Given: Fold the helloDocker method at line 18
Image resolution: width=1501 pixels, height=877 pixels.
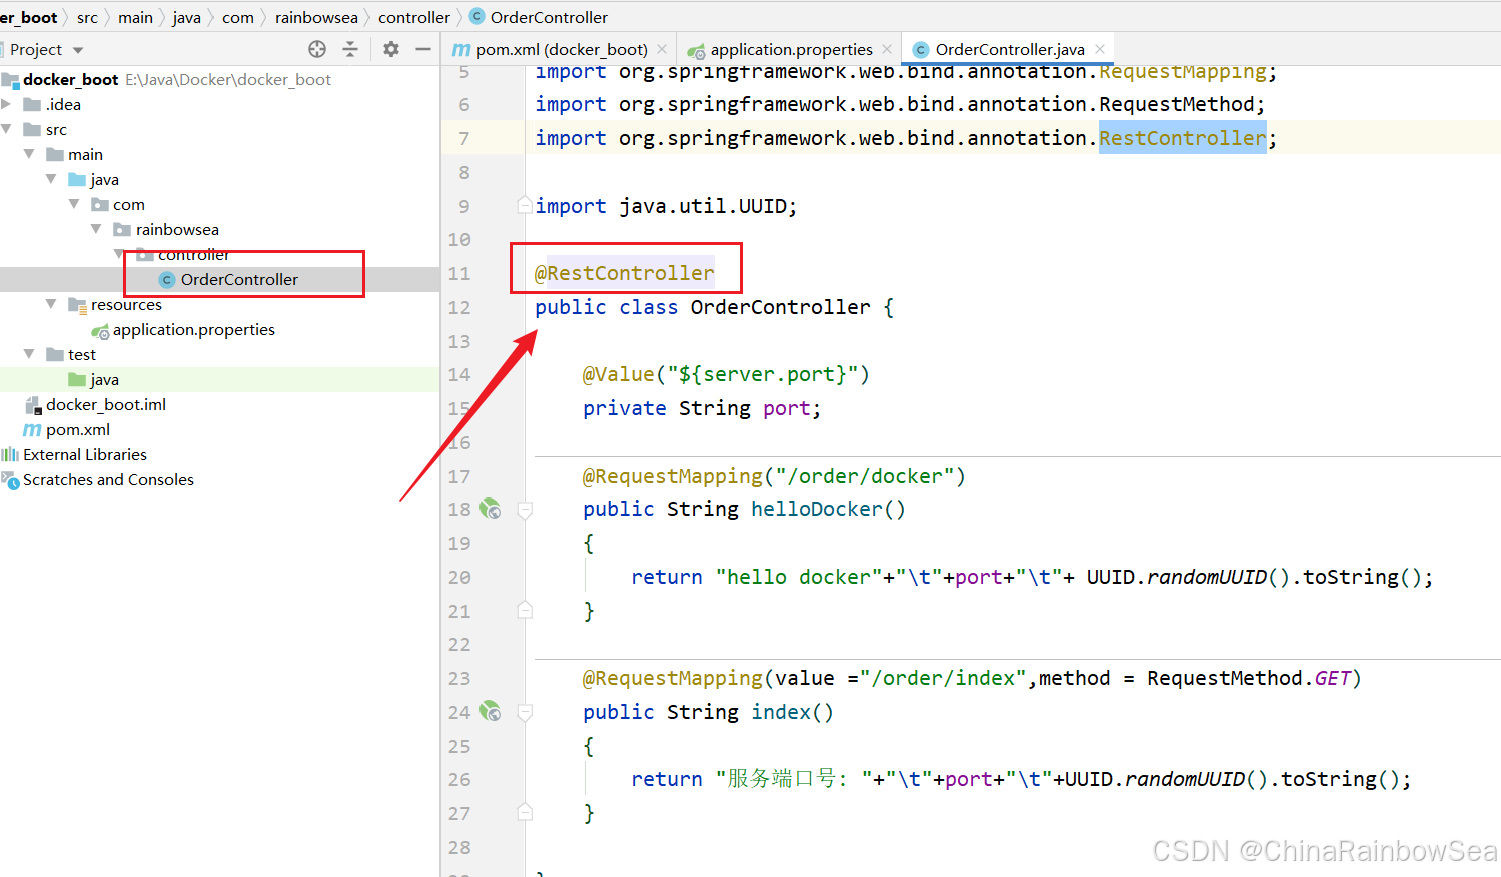Looking at the screenshot, I should click(525, 510).
